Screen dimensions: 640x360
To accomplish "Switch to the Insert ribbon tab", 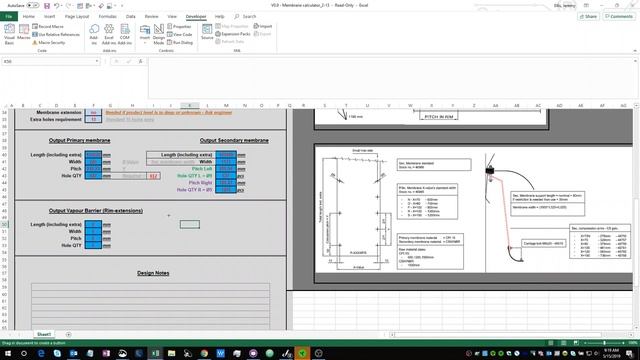I will pos(49,16).
